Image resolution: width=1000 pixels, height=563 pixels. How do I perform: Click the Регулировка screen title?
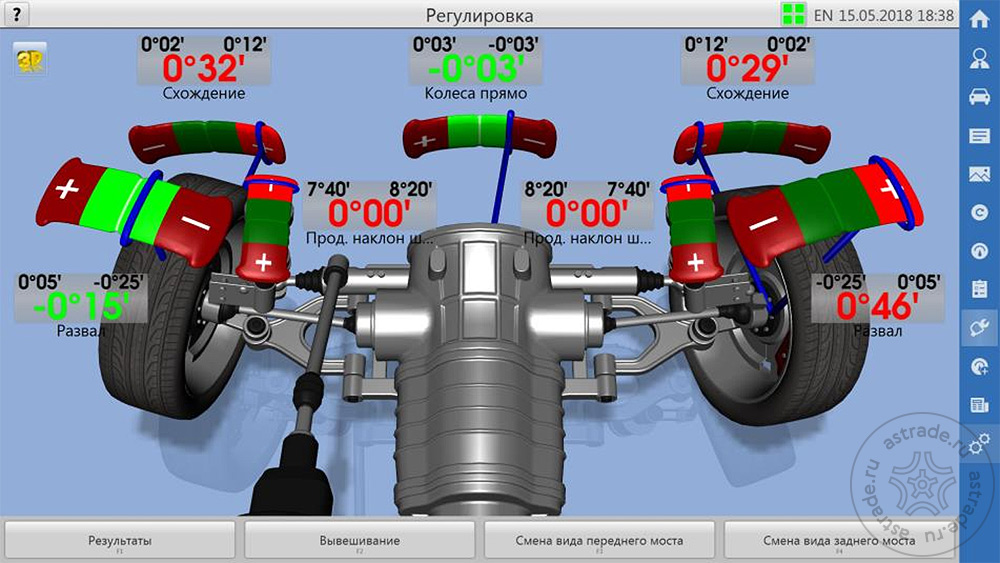coord(480,15)
